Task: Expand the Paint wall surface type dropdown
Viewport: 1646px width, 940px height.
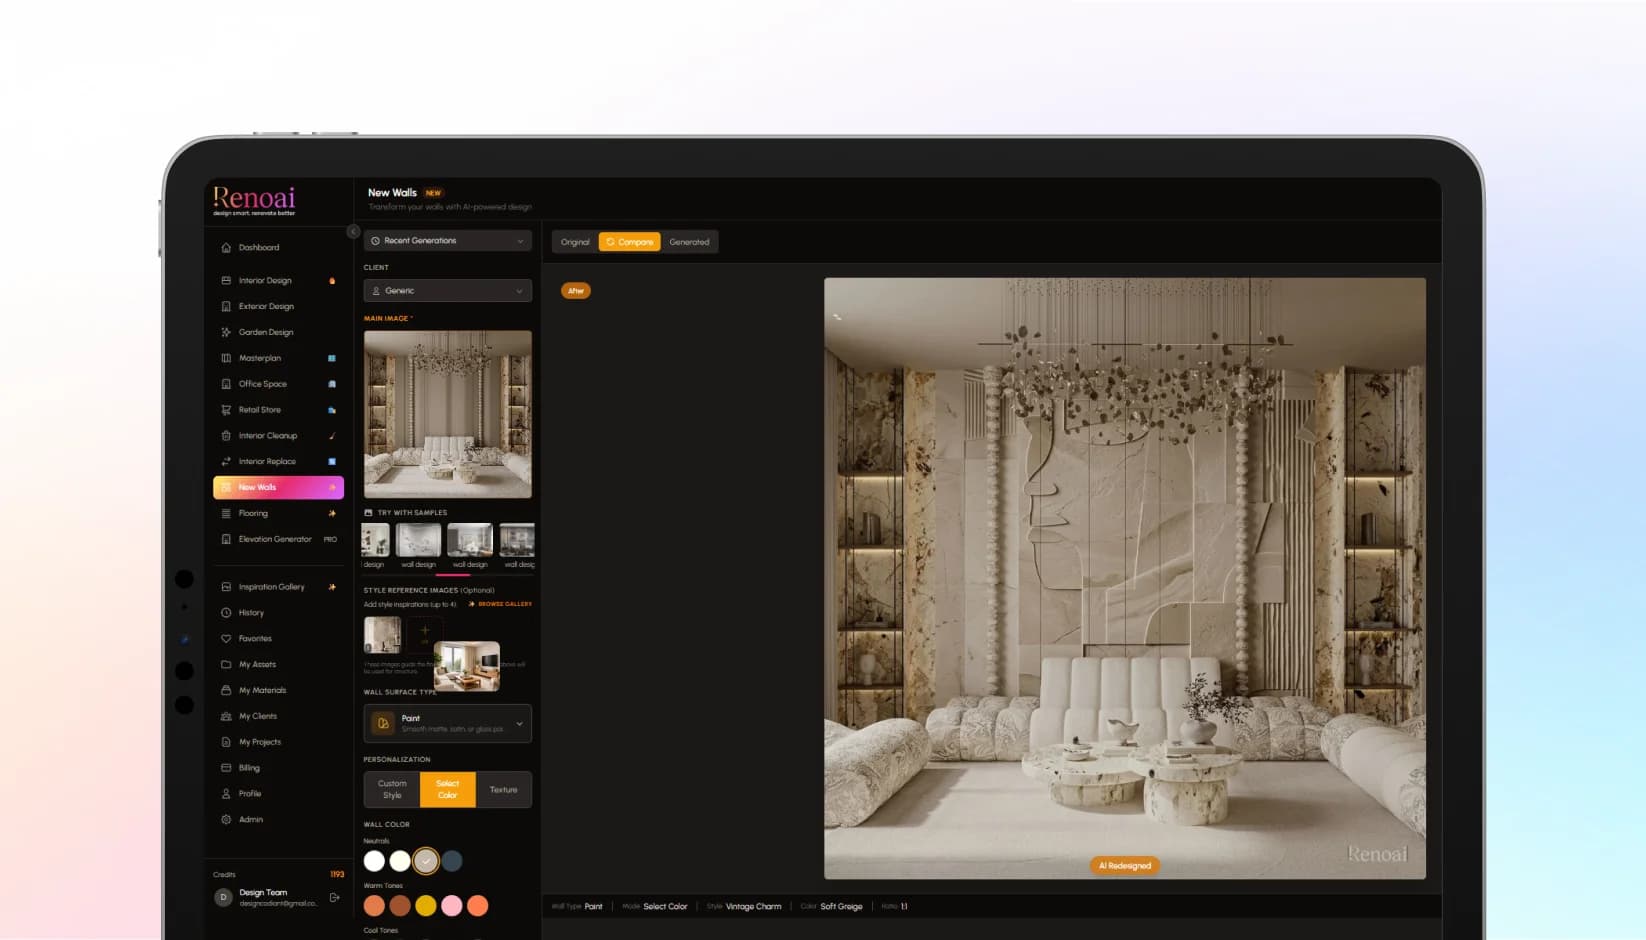Action: tap(448, 723)
